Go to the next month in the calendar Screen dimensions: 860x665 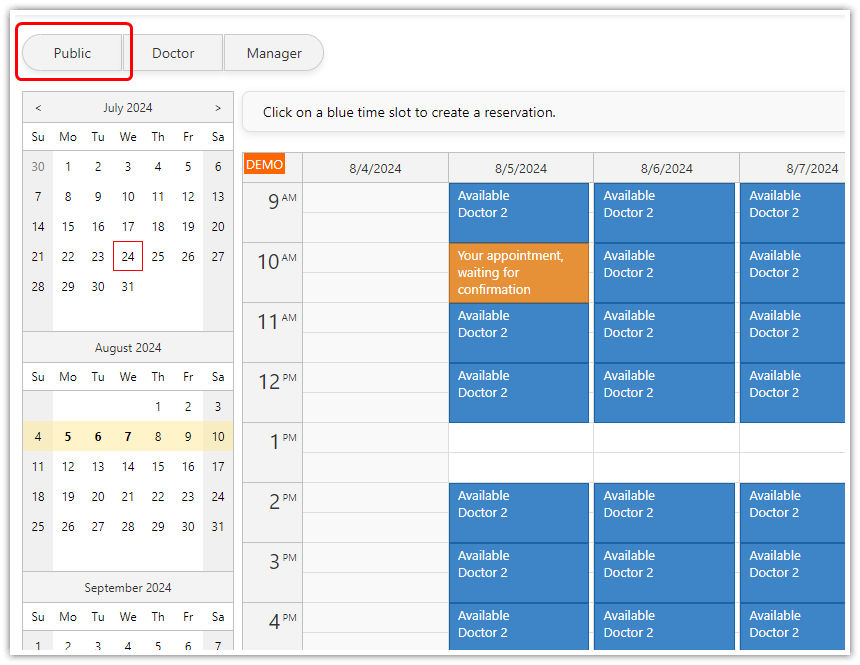[218, 107]
